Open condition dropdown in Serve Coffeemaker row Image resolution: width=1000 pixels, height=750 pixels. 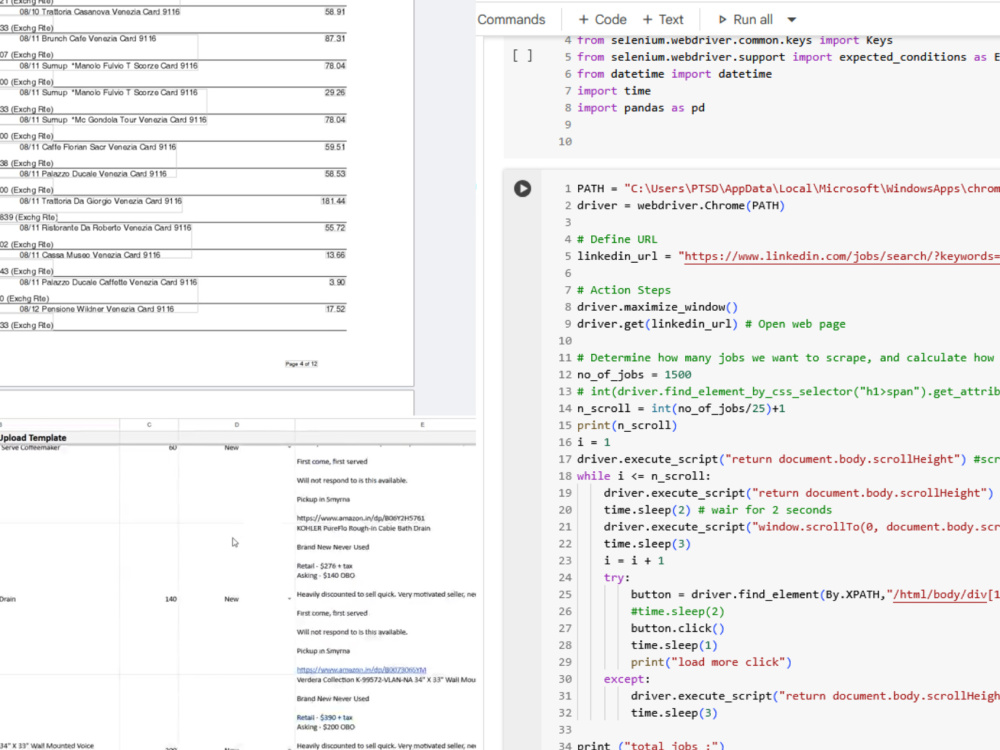point(289,448)
